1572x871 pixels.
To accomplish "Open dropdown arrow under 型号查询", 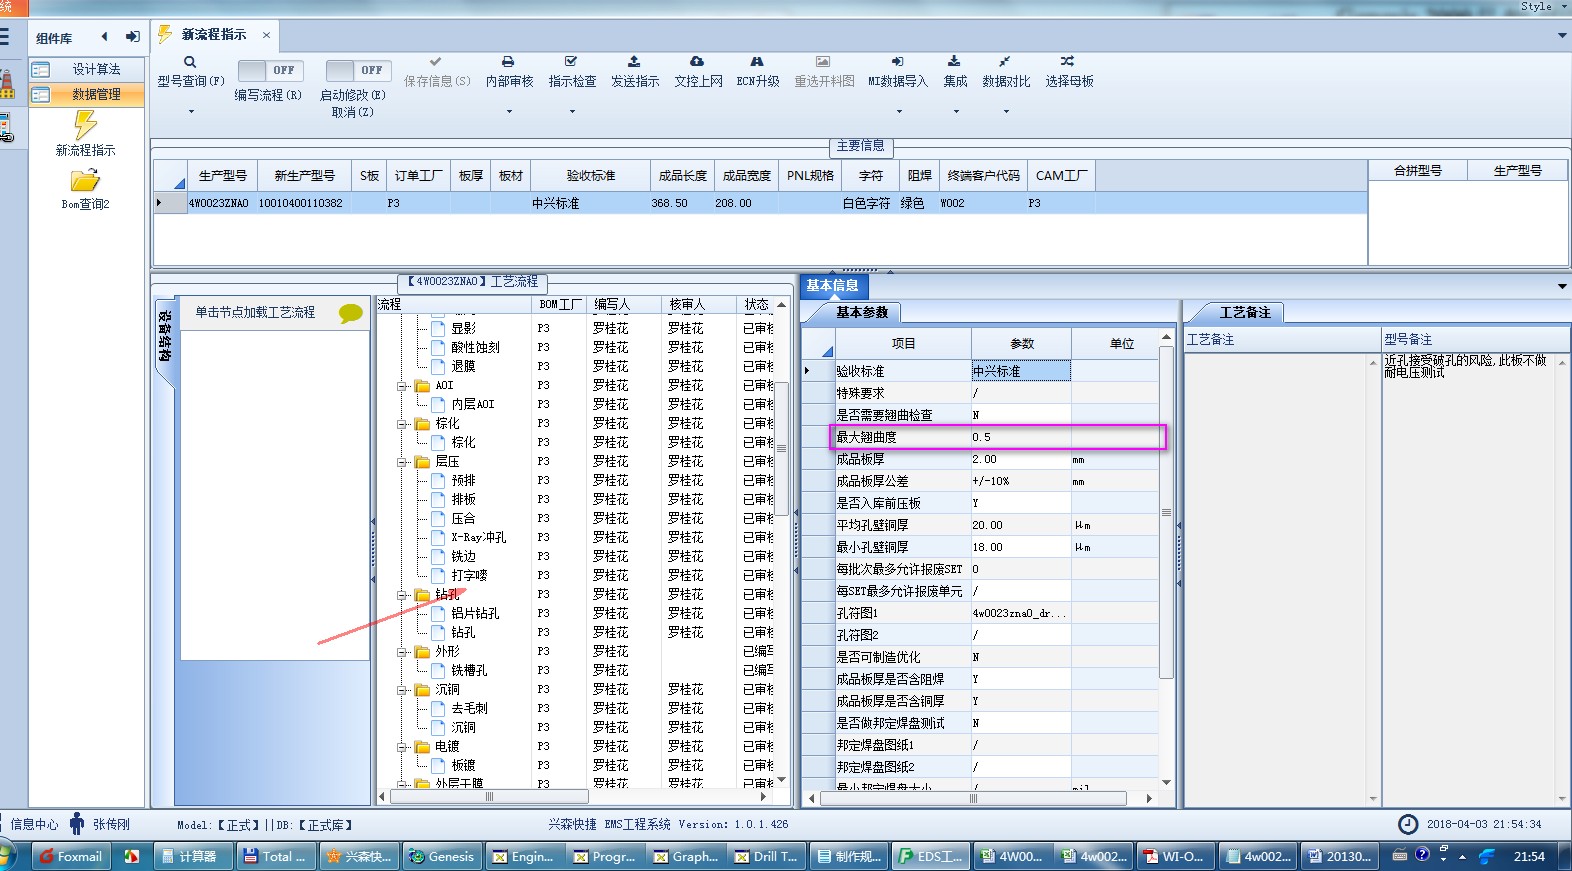I will 191,111.
